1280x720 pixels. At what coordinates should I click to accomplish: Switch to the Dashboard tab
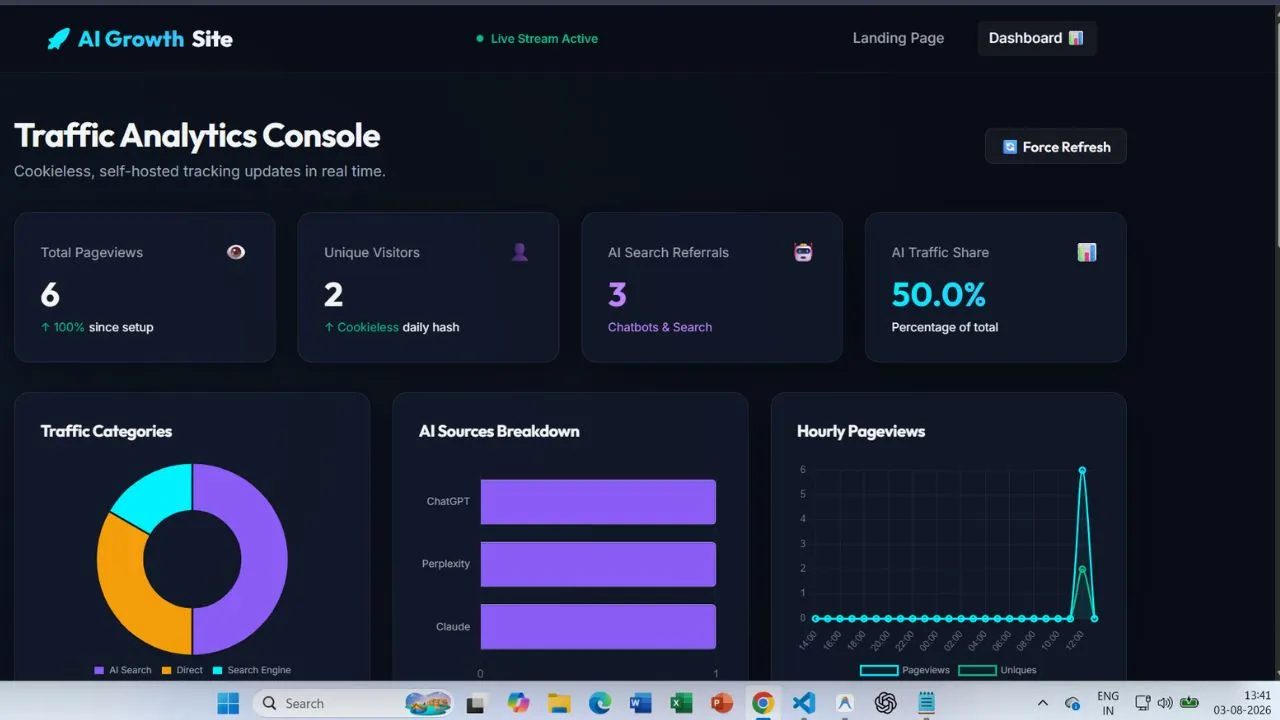coord(1036,38)
